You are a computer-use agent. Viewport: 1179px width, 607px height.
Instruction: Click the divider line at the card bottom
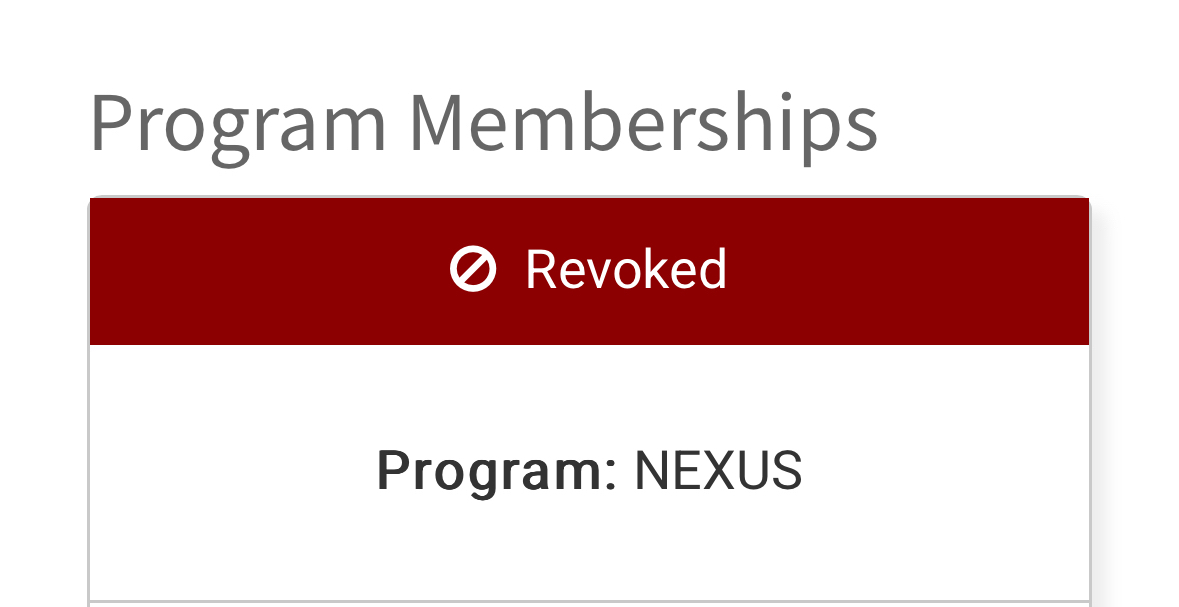(x=588, y=602)
